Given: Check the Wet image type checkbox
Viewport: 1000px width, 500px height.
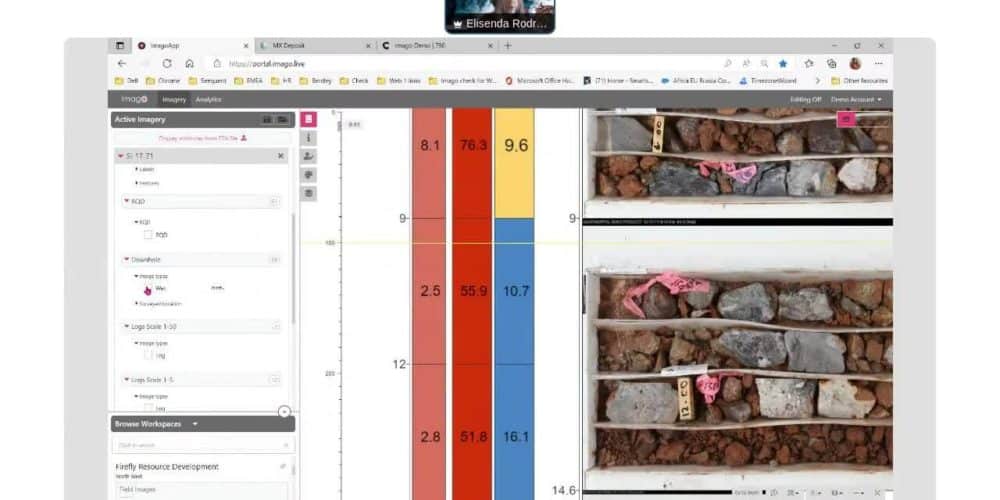Looking at the screenshot, I should click(148, 288).
